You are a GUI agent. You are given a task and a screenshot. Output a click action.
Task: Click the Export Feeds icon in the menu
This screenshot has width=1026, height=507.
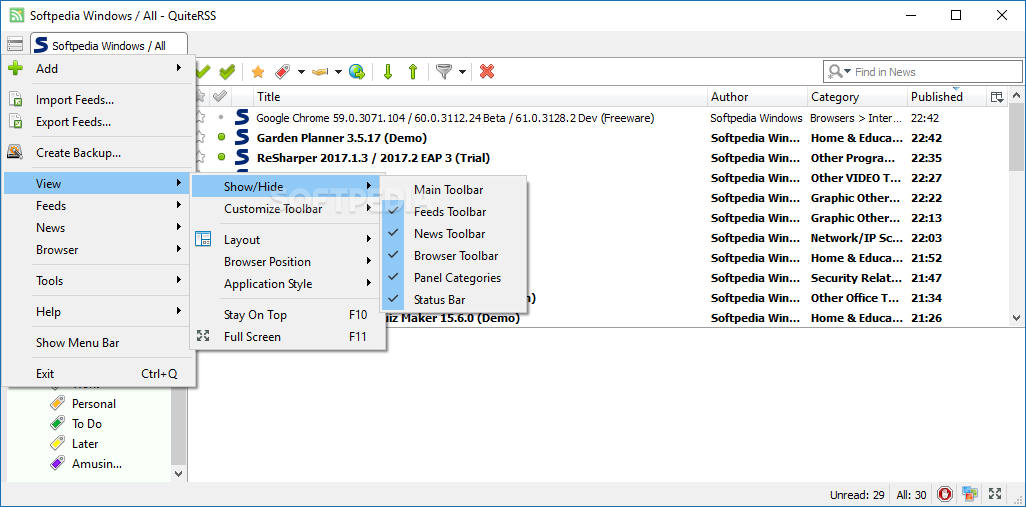point(16,121)
